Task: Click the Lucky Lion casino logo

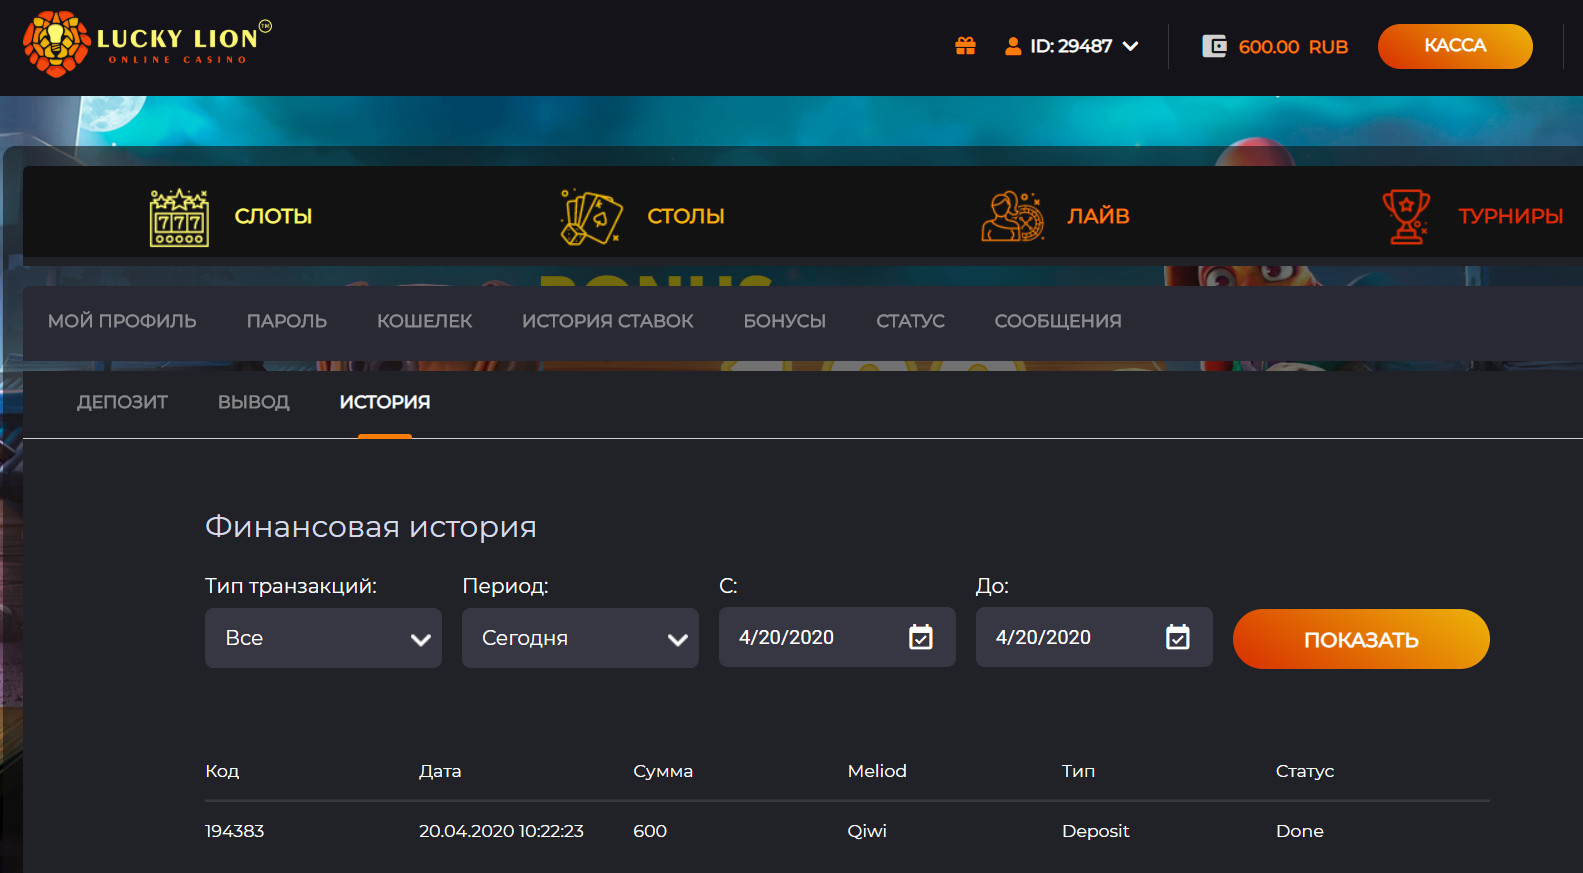Action: coord(146,44)
